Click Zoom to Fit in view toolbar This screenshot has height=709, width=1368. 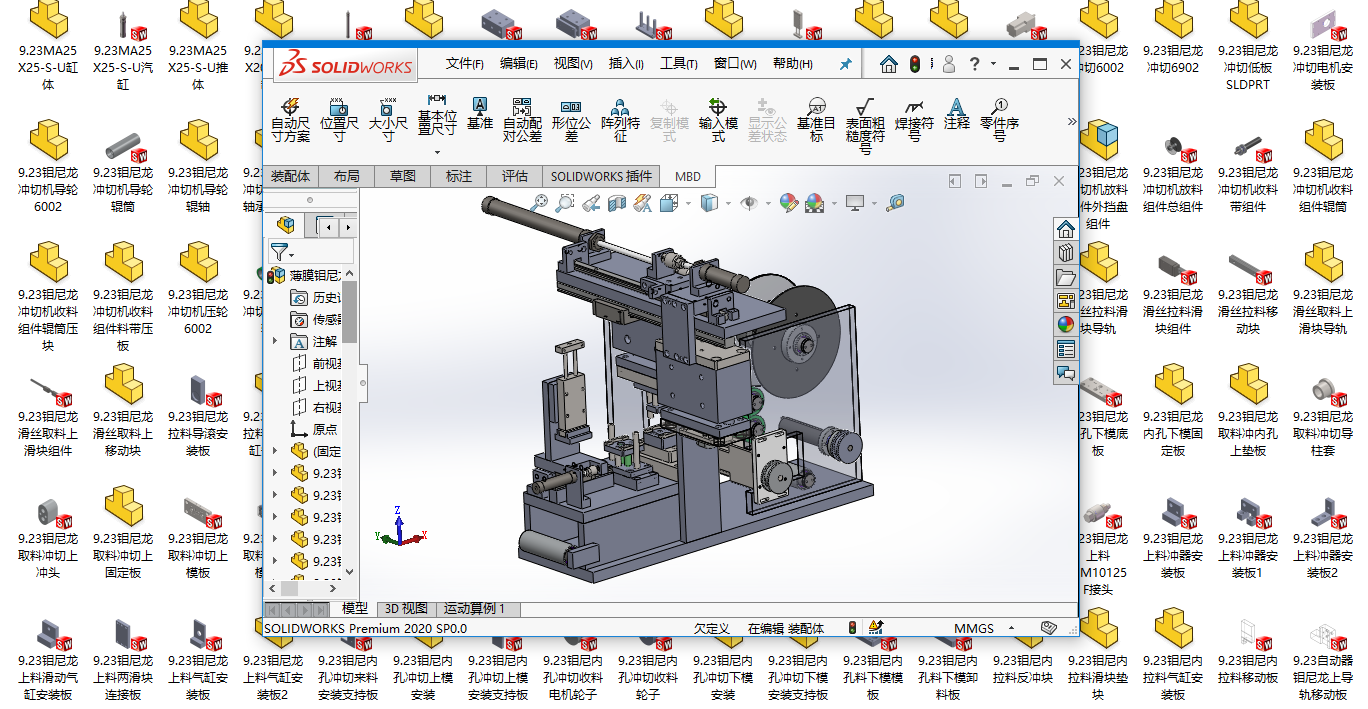click(541, 203)
